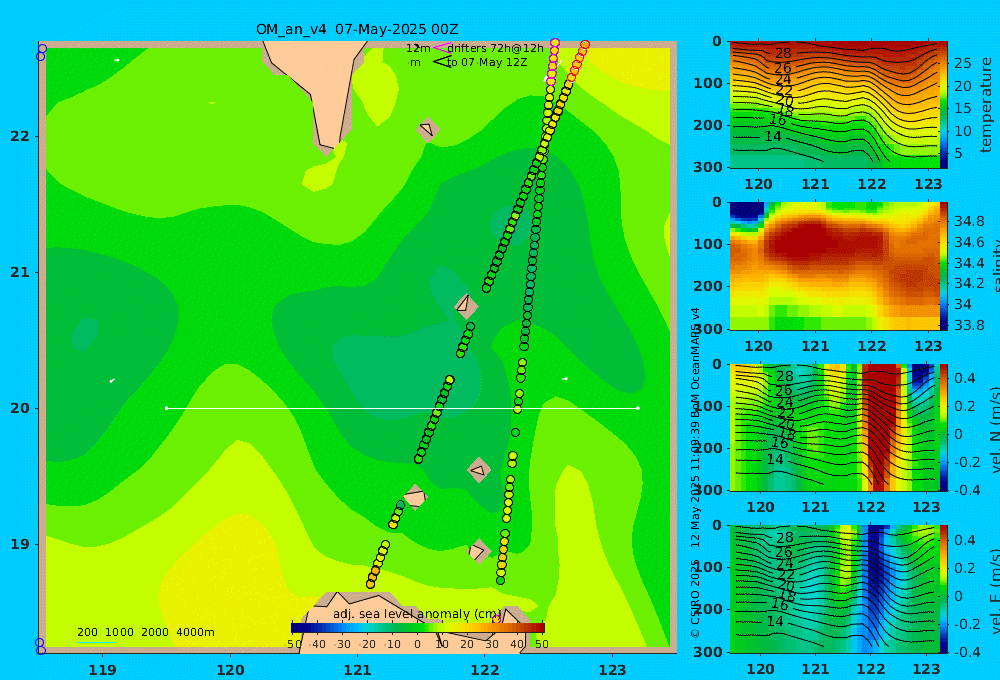Click the '34.8' tick on salinity colorbar

pyautogui.click(x=969, y=221)
